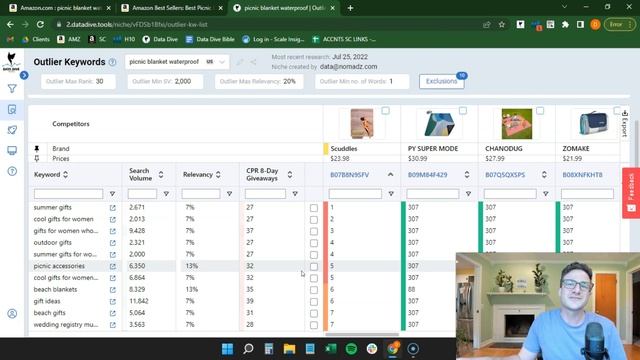Image resolution: width=640 pixels, height=360 pixels.
Task: Check the picnic accessories row checkbox
Action: (x=313, y=267)
